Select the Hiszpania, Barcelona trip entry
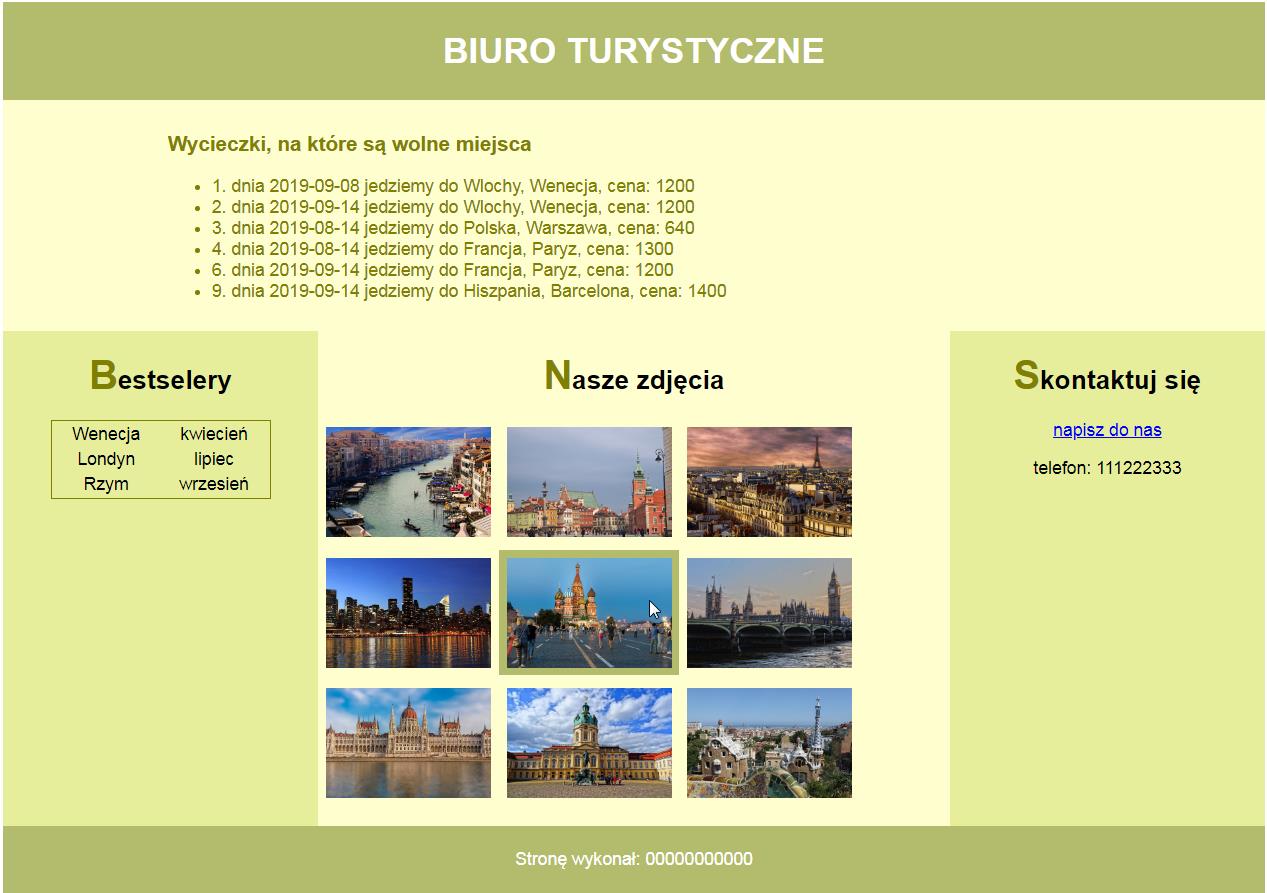Image resolution: width=1267 pixels, height=893 pixels. [x=468, y=291]
